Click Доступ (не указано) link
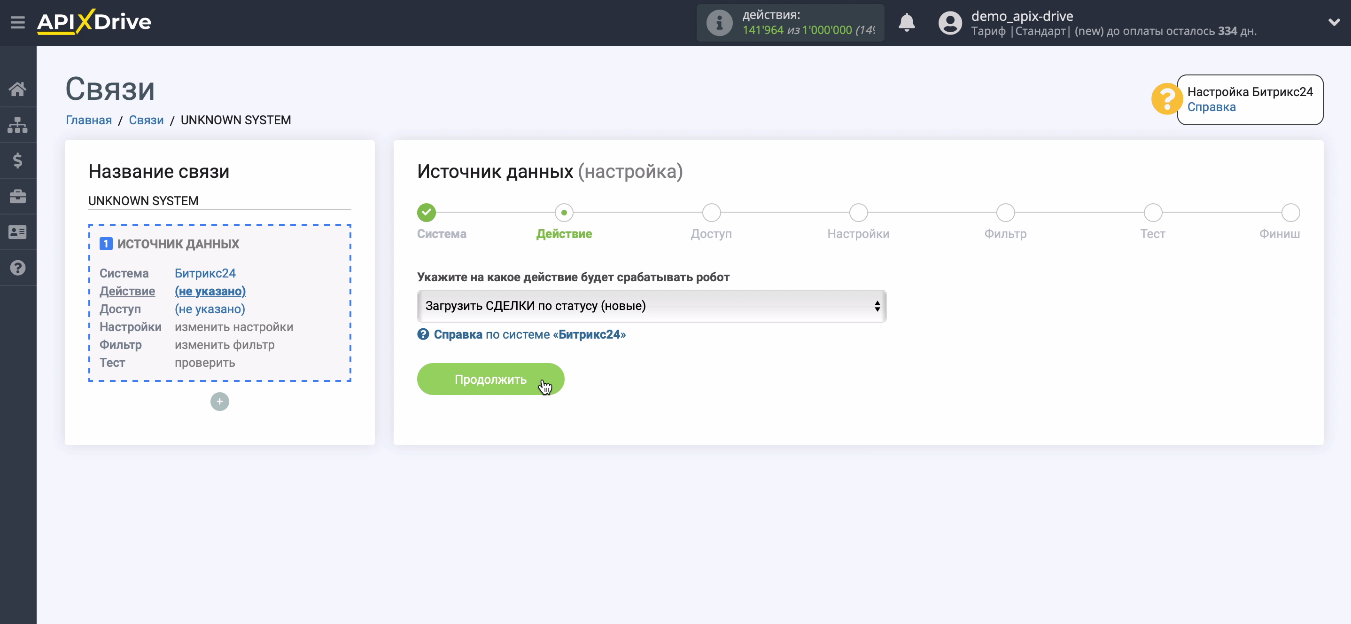The image size is (1351, 624). click(210, 309)
